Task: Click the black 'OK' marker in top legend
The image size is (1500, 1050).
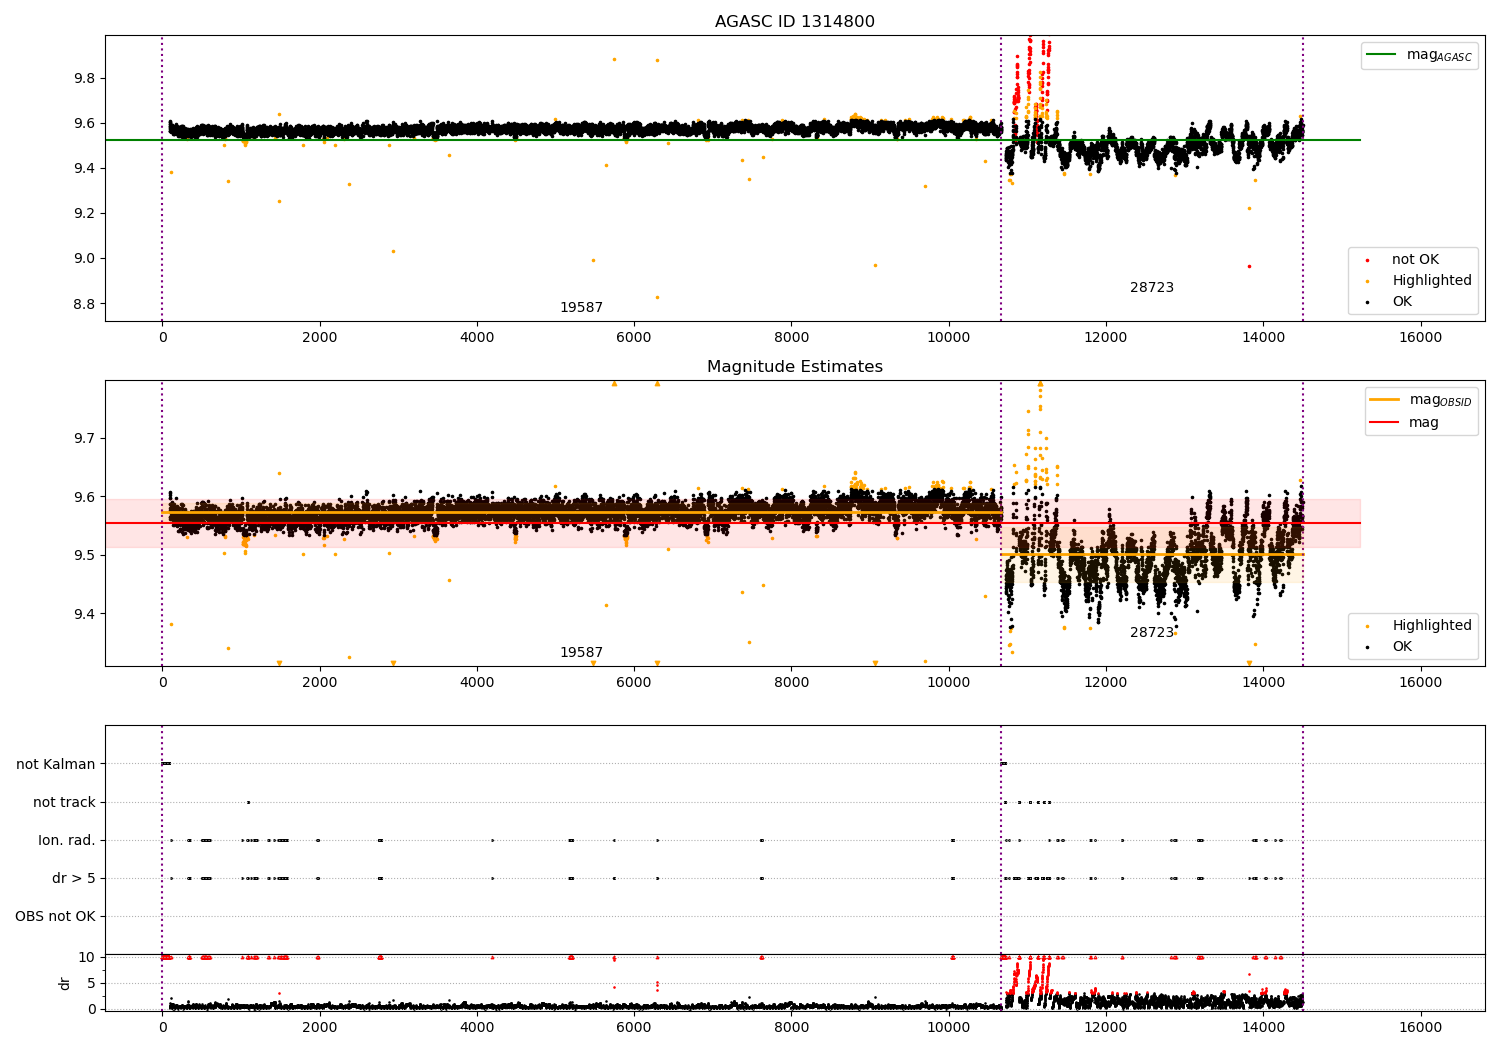Action: point(1367,302)
